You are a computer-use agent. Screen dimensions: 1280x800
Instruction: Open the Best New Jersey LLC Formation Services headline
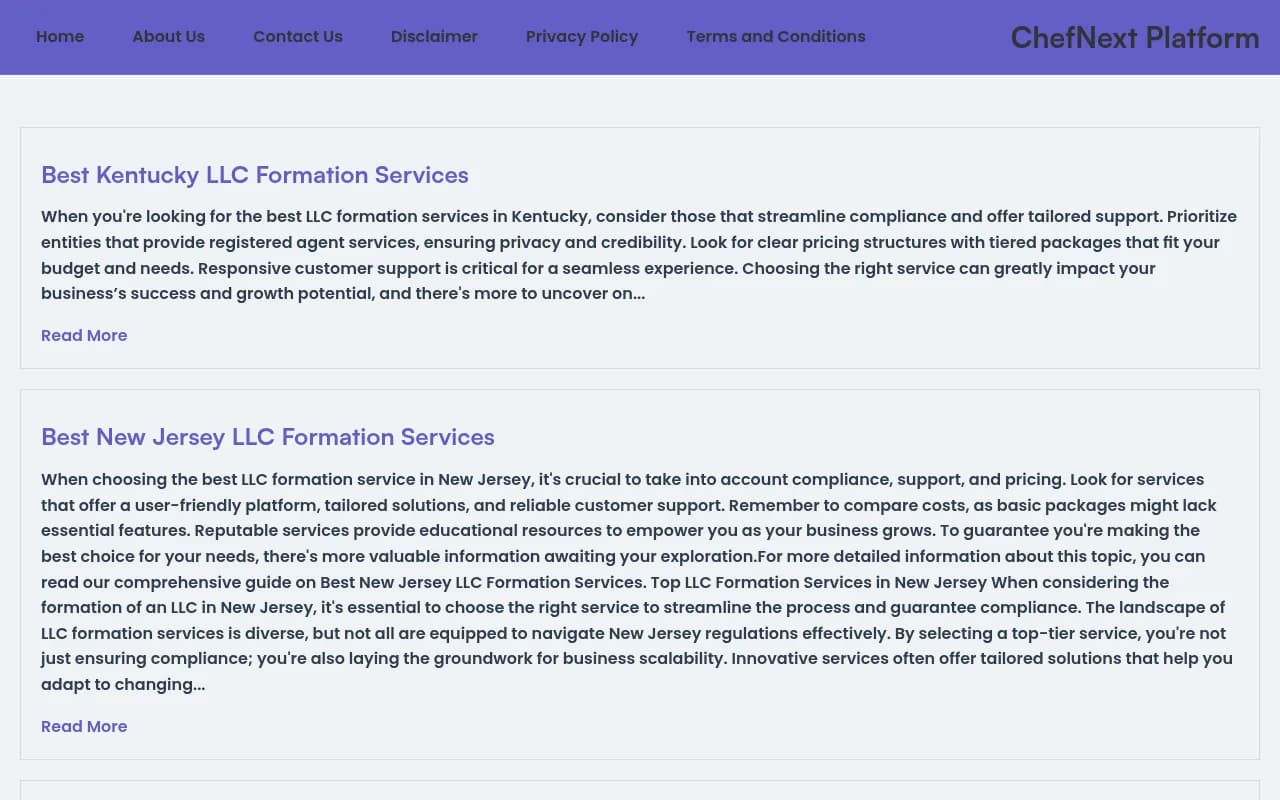click(268, 437)
